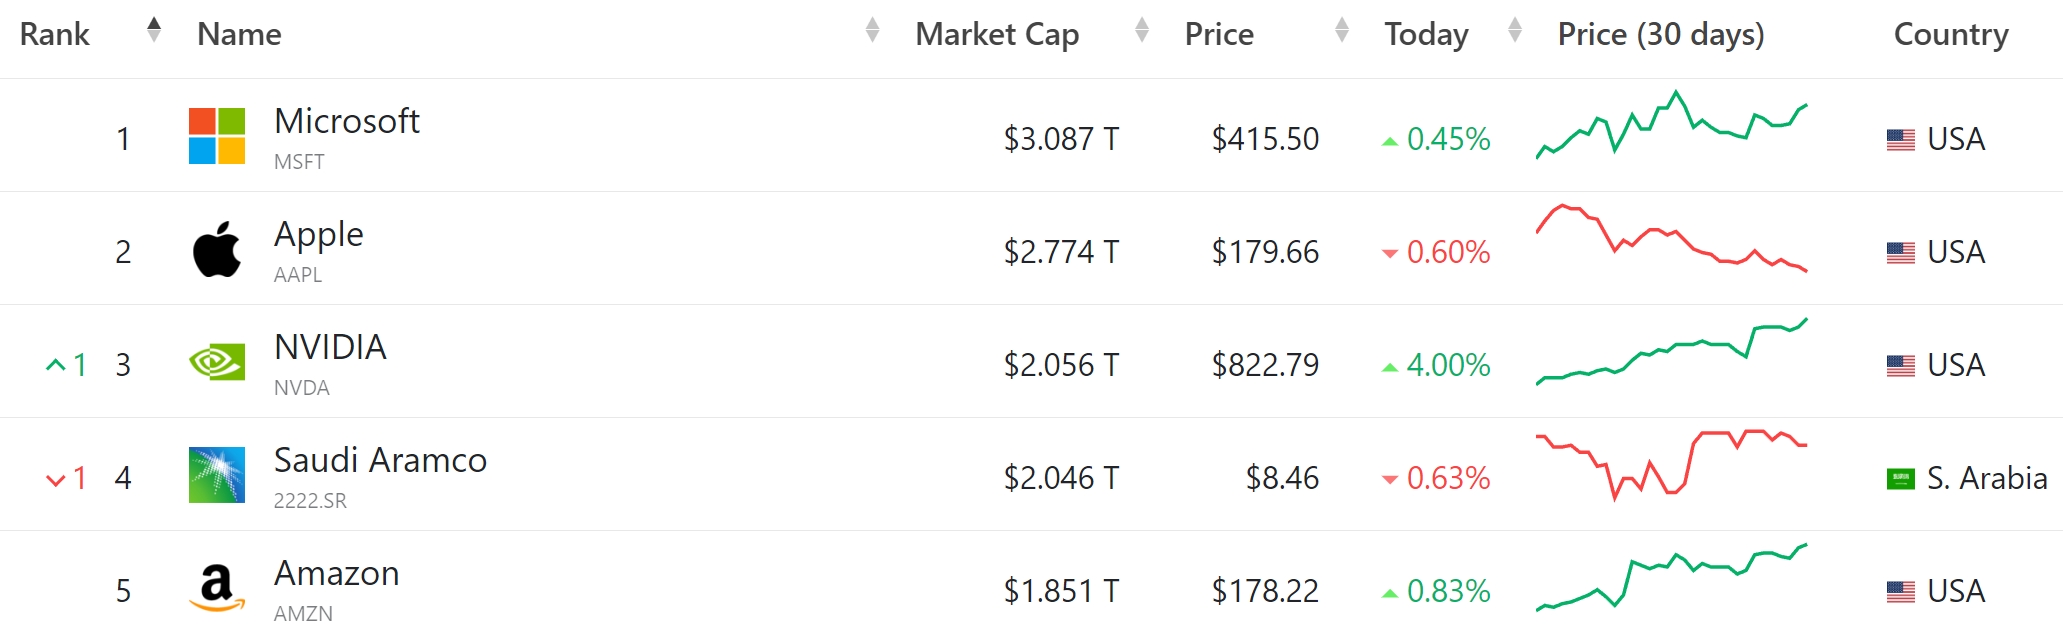Click Saudi Aramco's red rank-down arrow
Screen dimensions: 2063x642
[56, 479]
